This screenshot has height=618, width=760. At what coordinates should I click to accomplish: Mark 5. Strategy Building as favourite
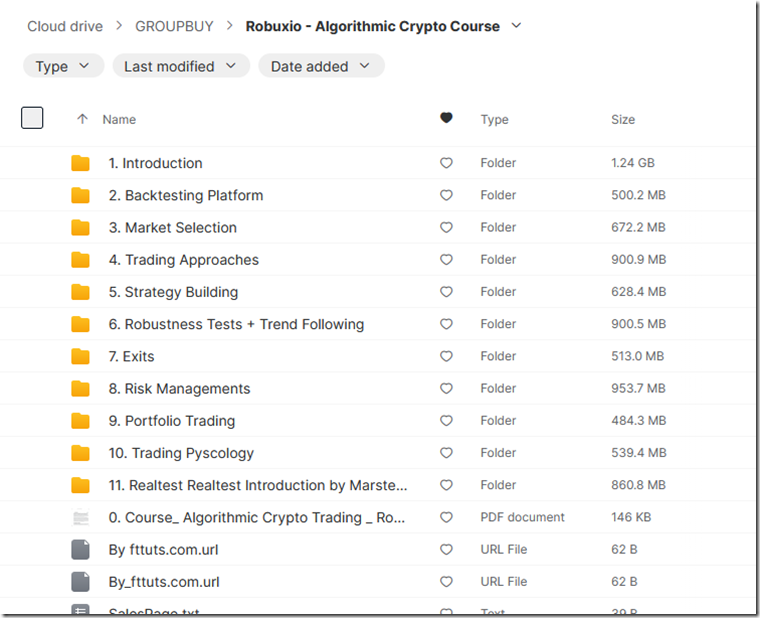(x=446, y=292)
